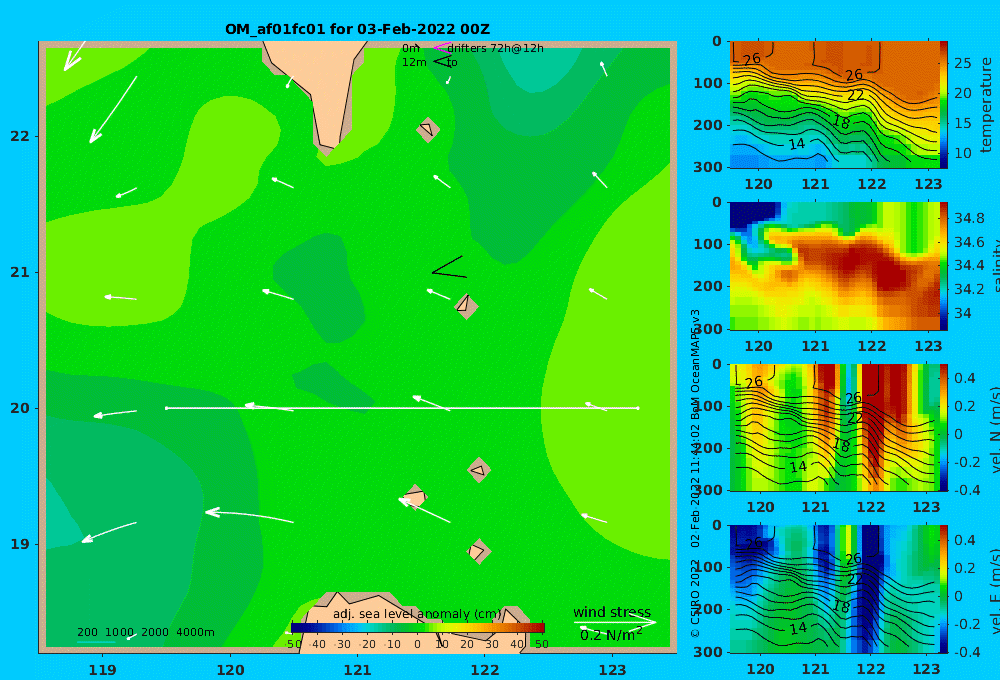Screen dimensions: 1000x680
Task: Click latitude label 22 on main map
Action: (20, 136)
